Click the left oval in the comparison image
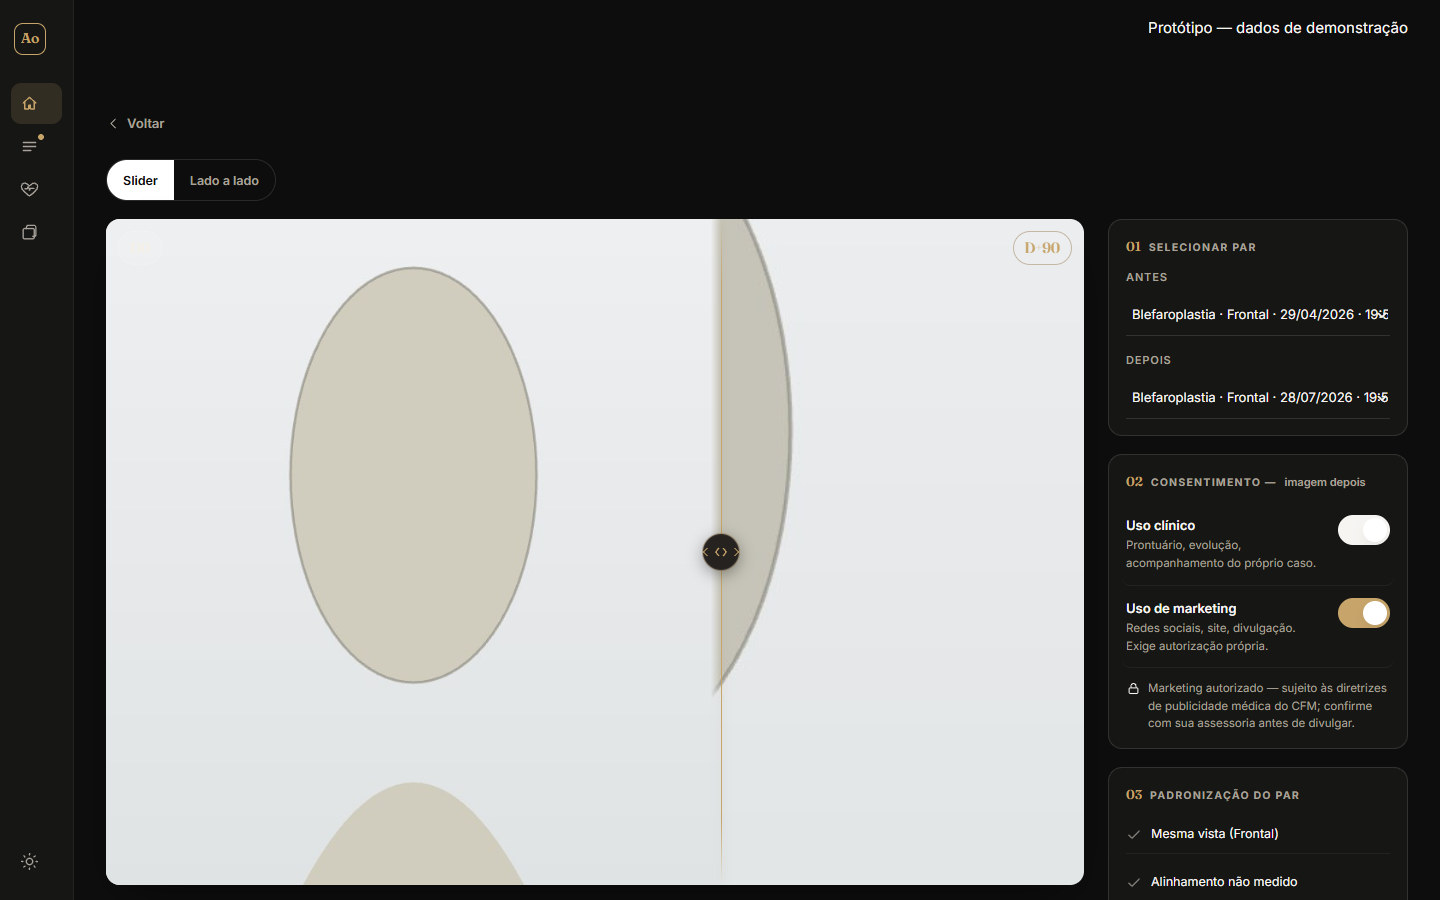The height and width of the screenshot is (900, 1440). click(x=413, y=475)
